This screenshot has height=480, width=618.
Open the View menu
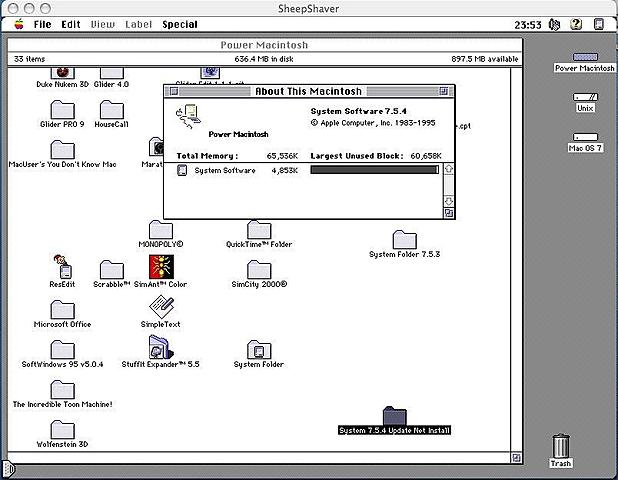(x=102, y=24)
